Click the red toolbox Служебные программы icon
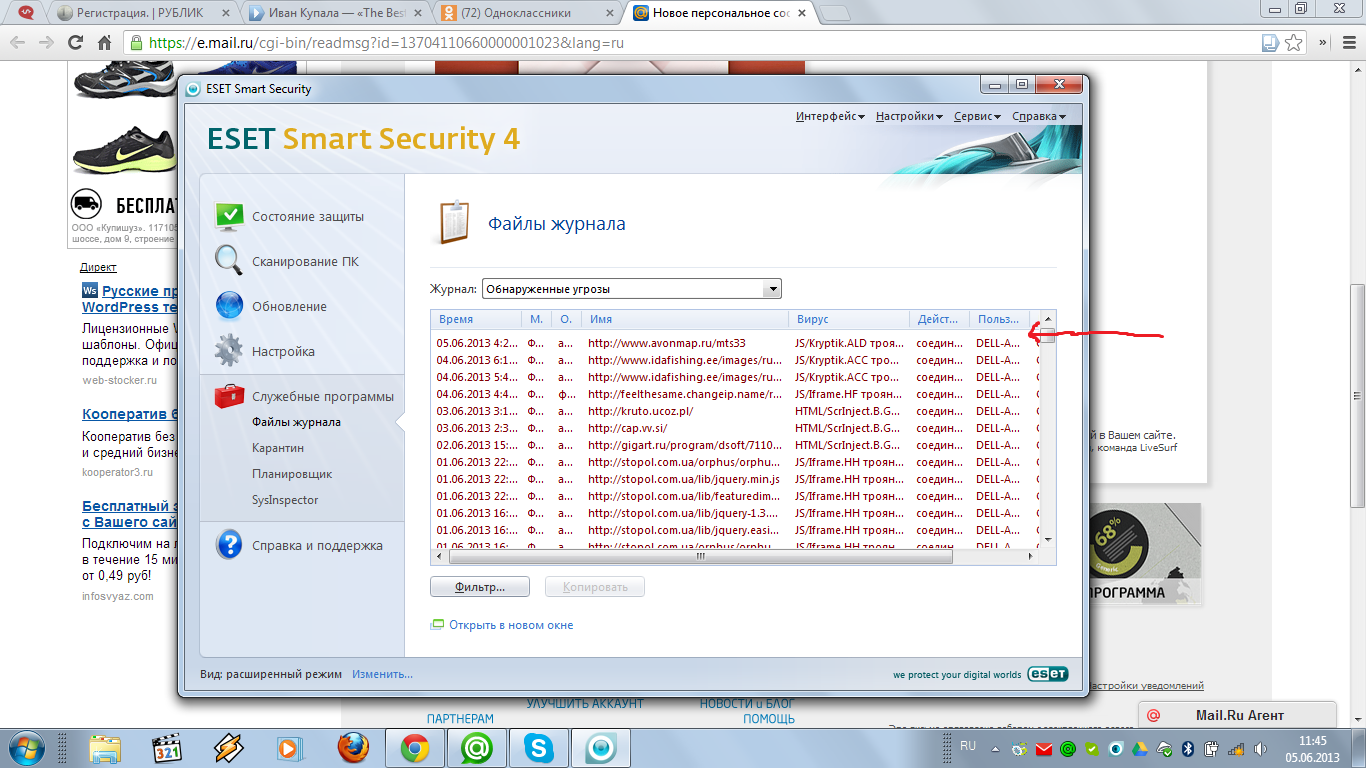This screenshot has height=768, width=1366. point(229,396)
